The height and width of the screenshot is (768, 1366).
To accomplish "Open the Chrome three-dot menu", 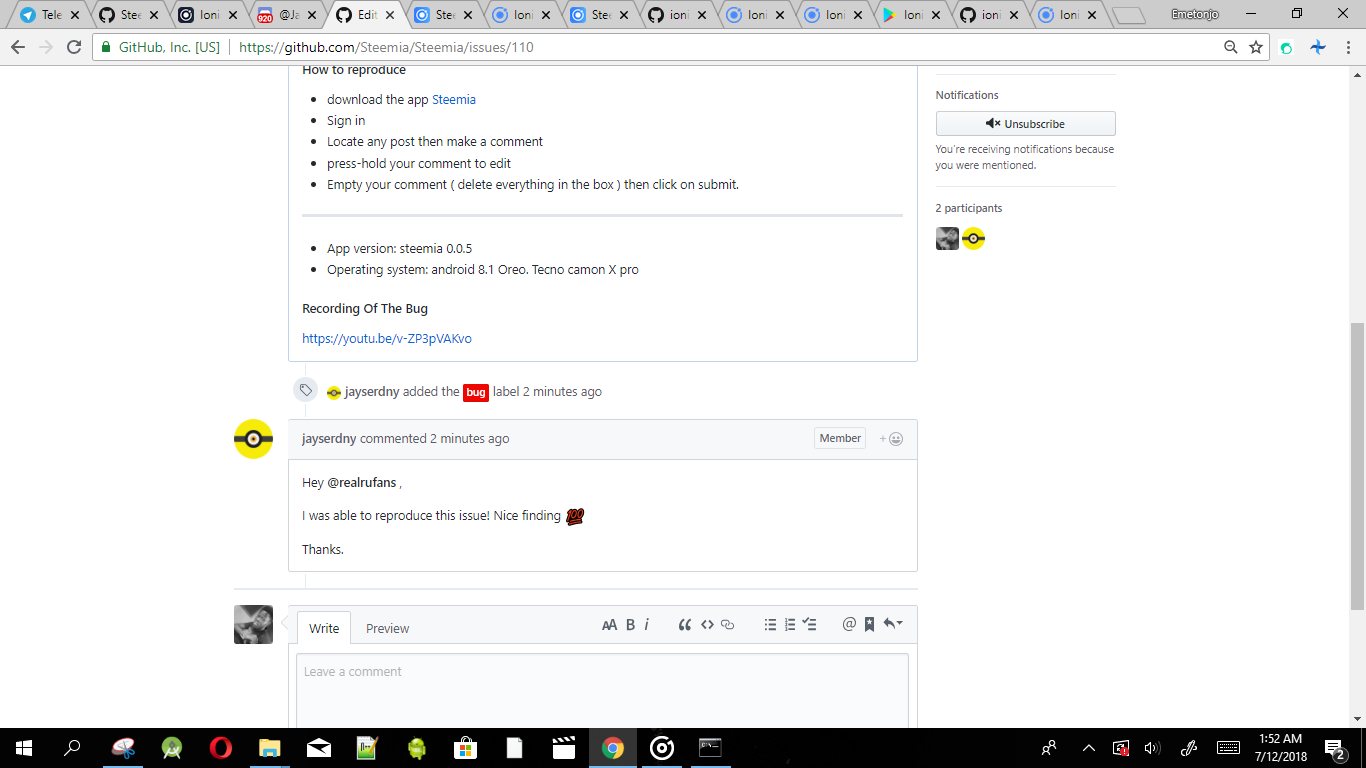I will (x=1348, y=47).
